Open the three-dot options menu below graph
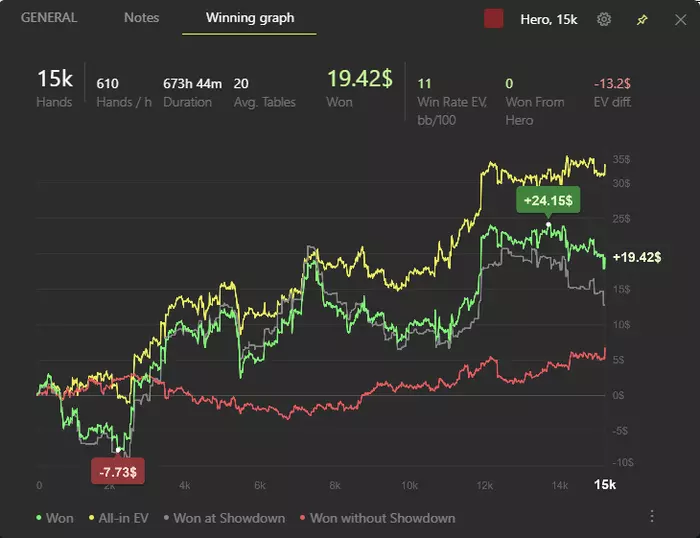Image resolution: width=700 pixels, height=538 pixels. [652, 516]
